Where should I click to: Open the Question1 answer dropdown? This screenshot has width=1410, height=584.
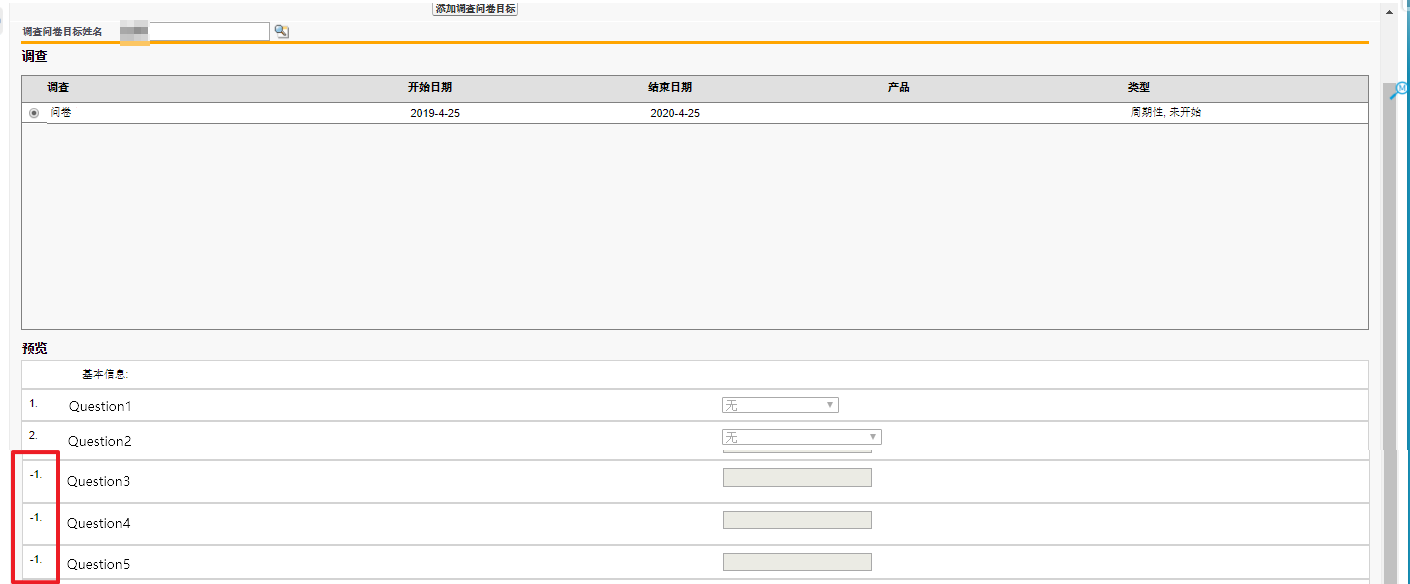click(x=780, y=405)
